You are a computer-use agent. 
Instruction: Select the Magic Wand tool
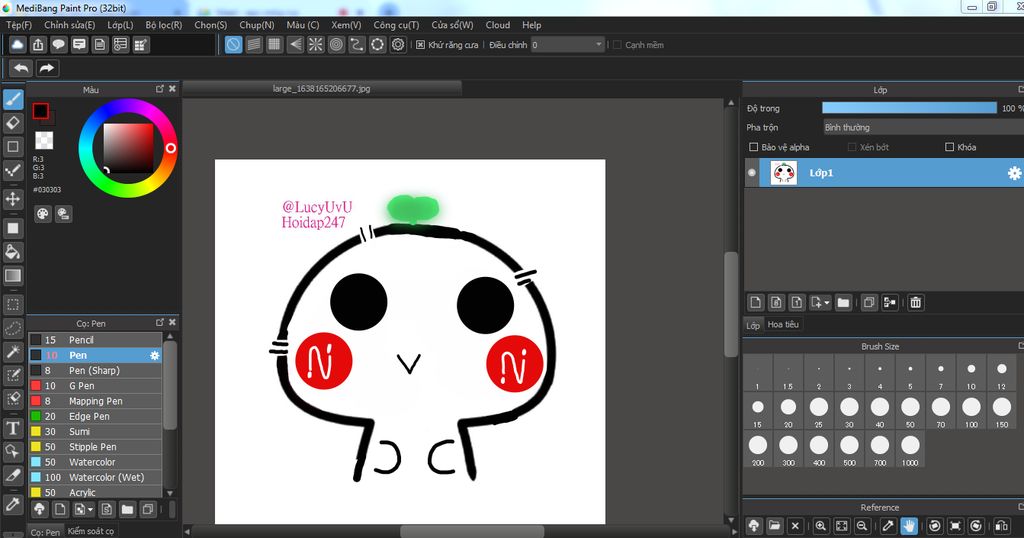pyautogui.click(x=13, y=351)
